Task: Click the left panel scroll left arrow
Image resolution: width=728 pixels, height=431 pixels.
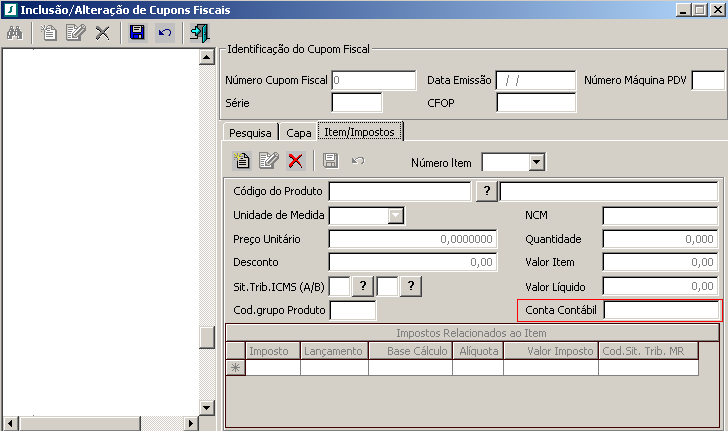Action: click(10, 424)
